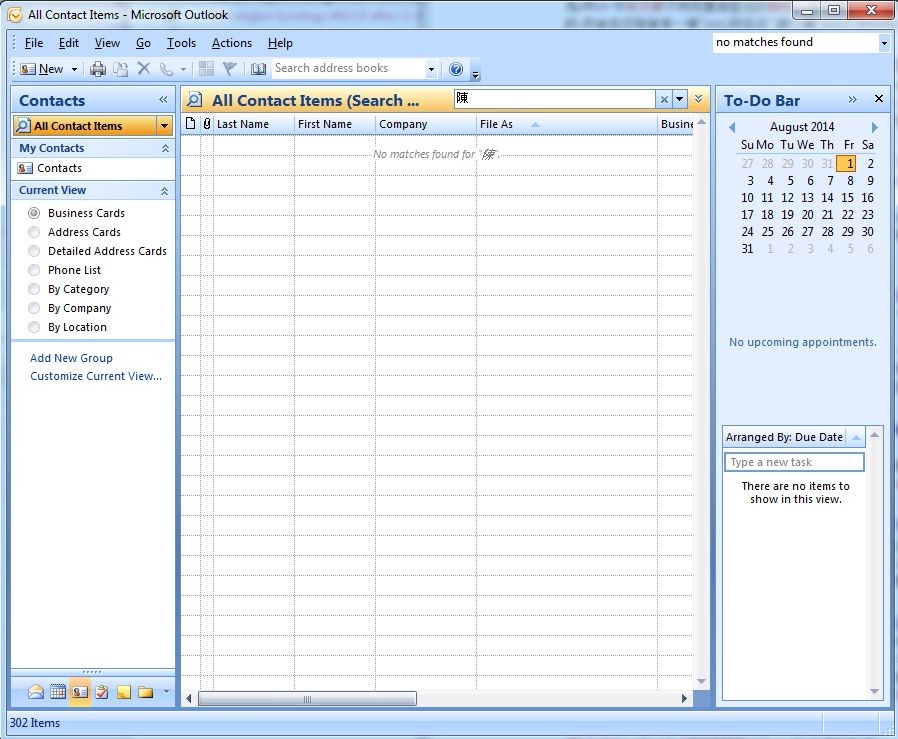Switch to Contacts navigation icon
This screenshot has height=739, width=898.
pyautogui.click(x=80, y=692)
